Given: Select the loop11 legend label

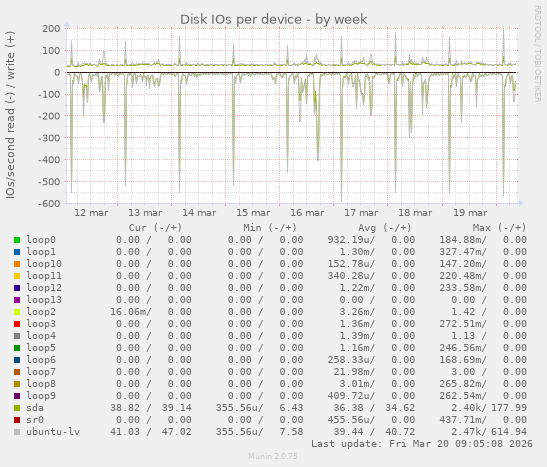Looking at the screenshot, I should pos(44,276).
